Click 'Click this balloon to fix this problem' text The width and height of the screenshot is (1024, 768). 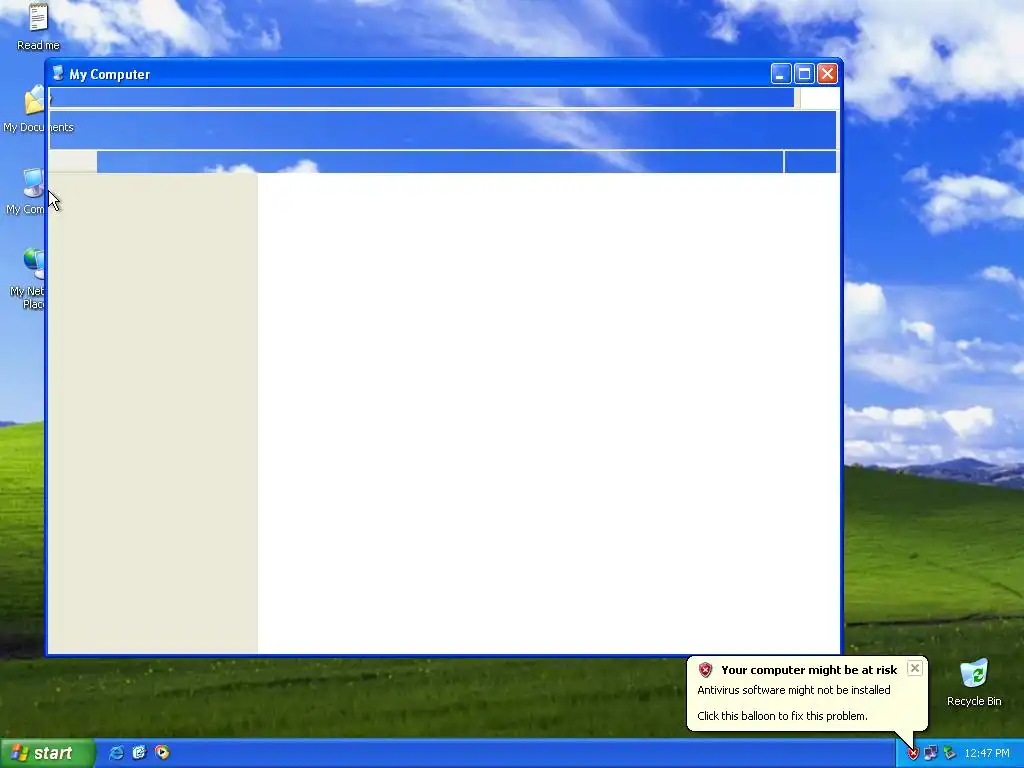tap(782, 716)
